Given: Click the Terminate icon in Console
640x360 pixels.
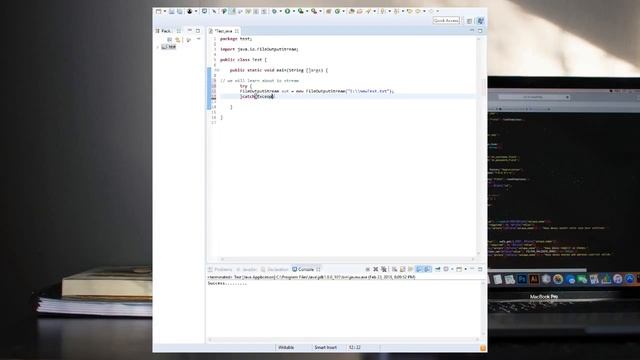Looking at the screenshot, I should click(368, 269).
